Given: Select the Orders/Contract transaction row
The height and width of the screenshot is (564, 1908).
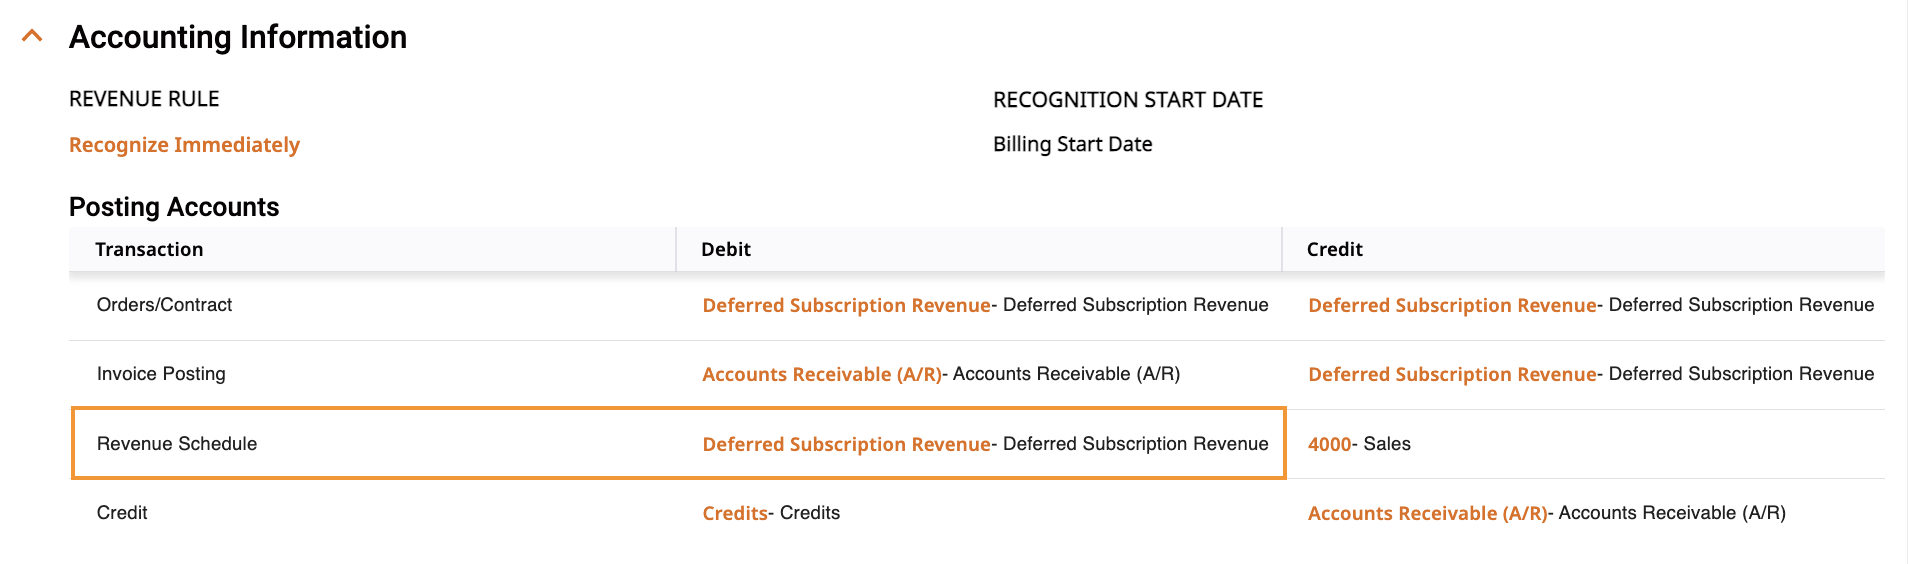Looking at the screenshot, I should [977, 305].
